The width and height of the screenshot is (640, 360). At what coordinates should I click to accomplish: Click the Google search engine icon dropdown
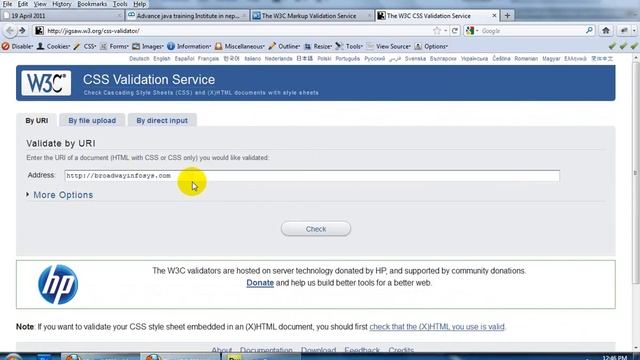click(472, 31)
